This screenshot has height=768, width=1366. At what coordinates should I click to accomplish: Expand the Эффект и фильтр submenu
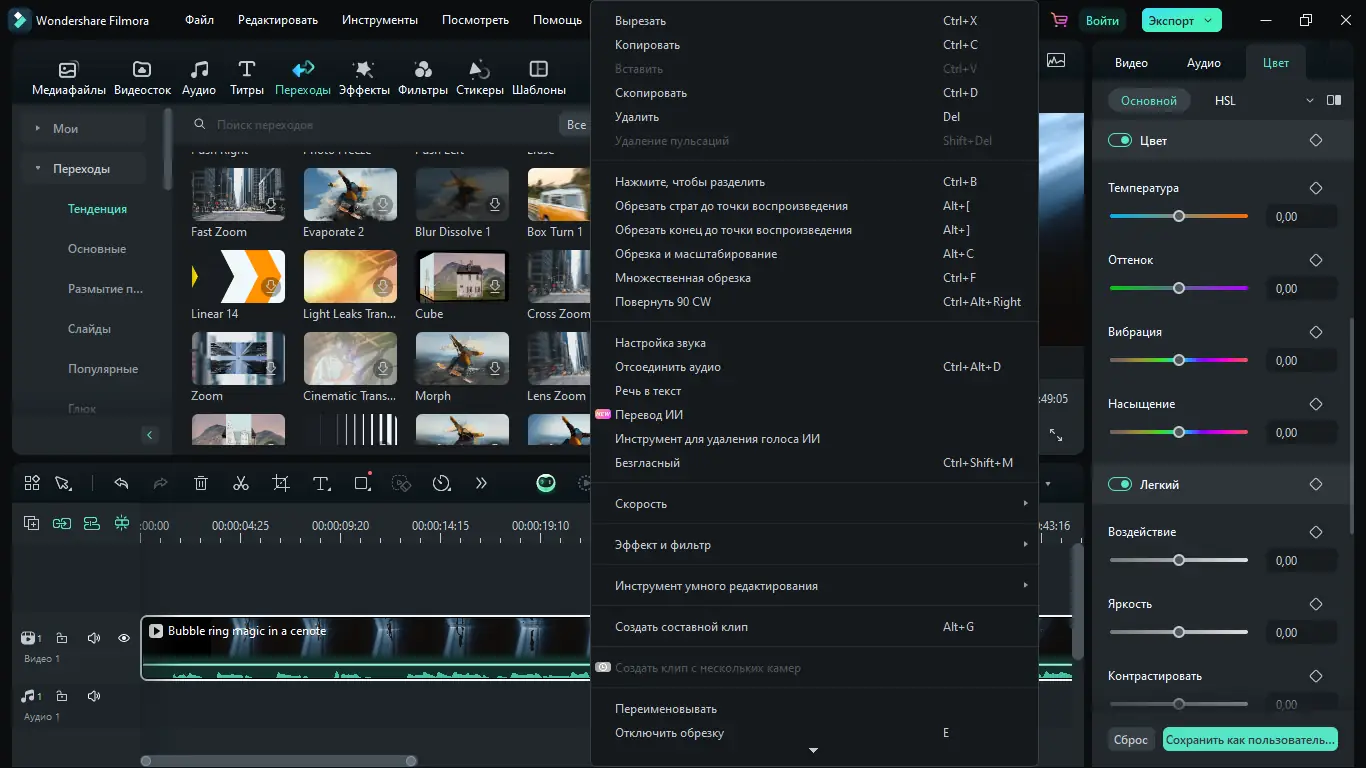click(x=815, y=545)
